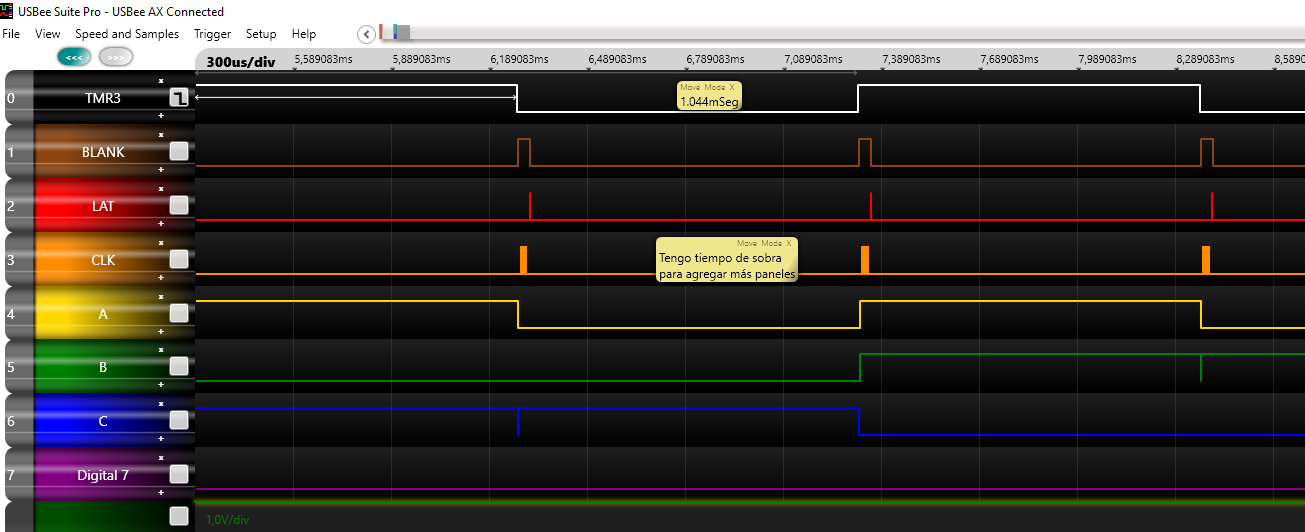Click the + below the LAT channel label

pos(161,224)
